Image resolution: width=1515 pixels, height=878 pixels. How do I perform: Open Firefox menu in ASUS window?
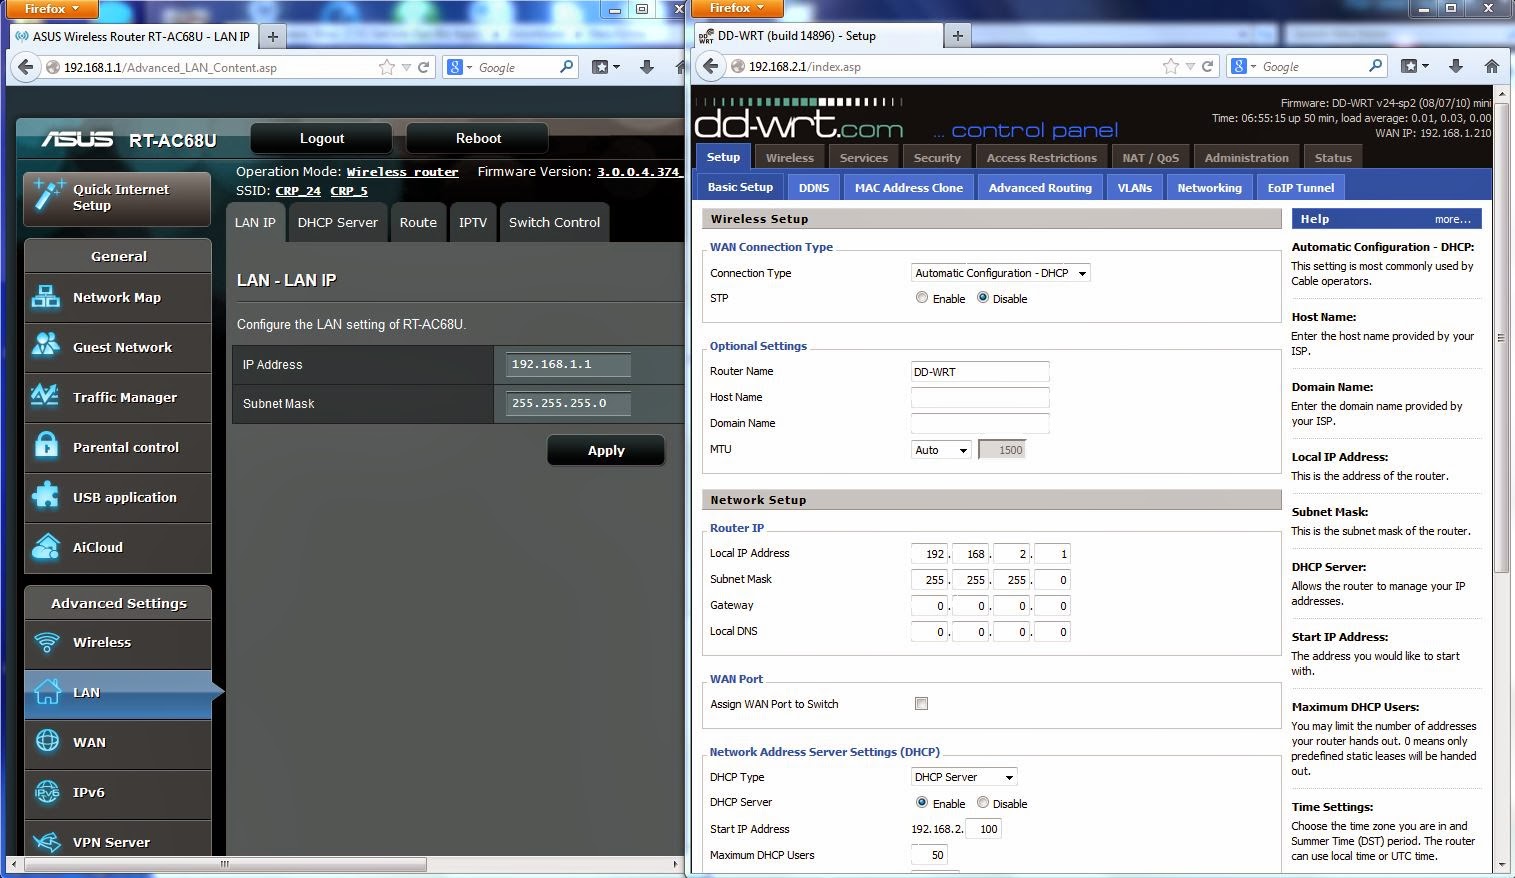click(52, 9)
